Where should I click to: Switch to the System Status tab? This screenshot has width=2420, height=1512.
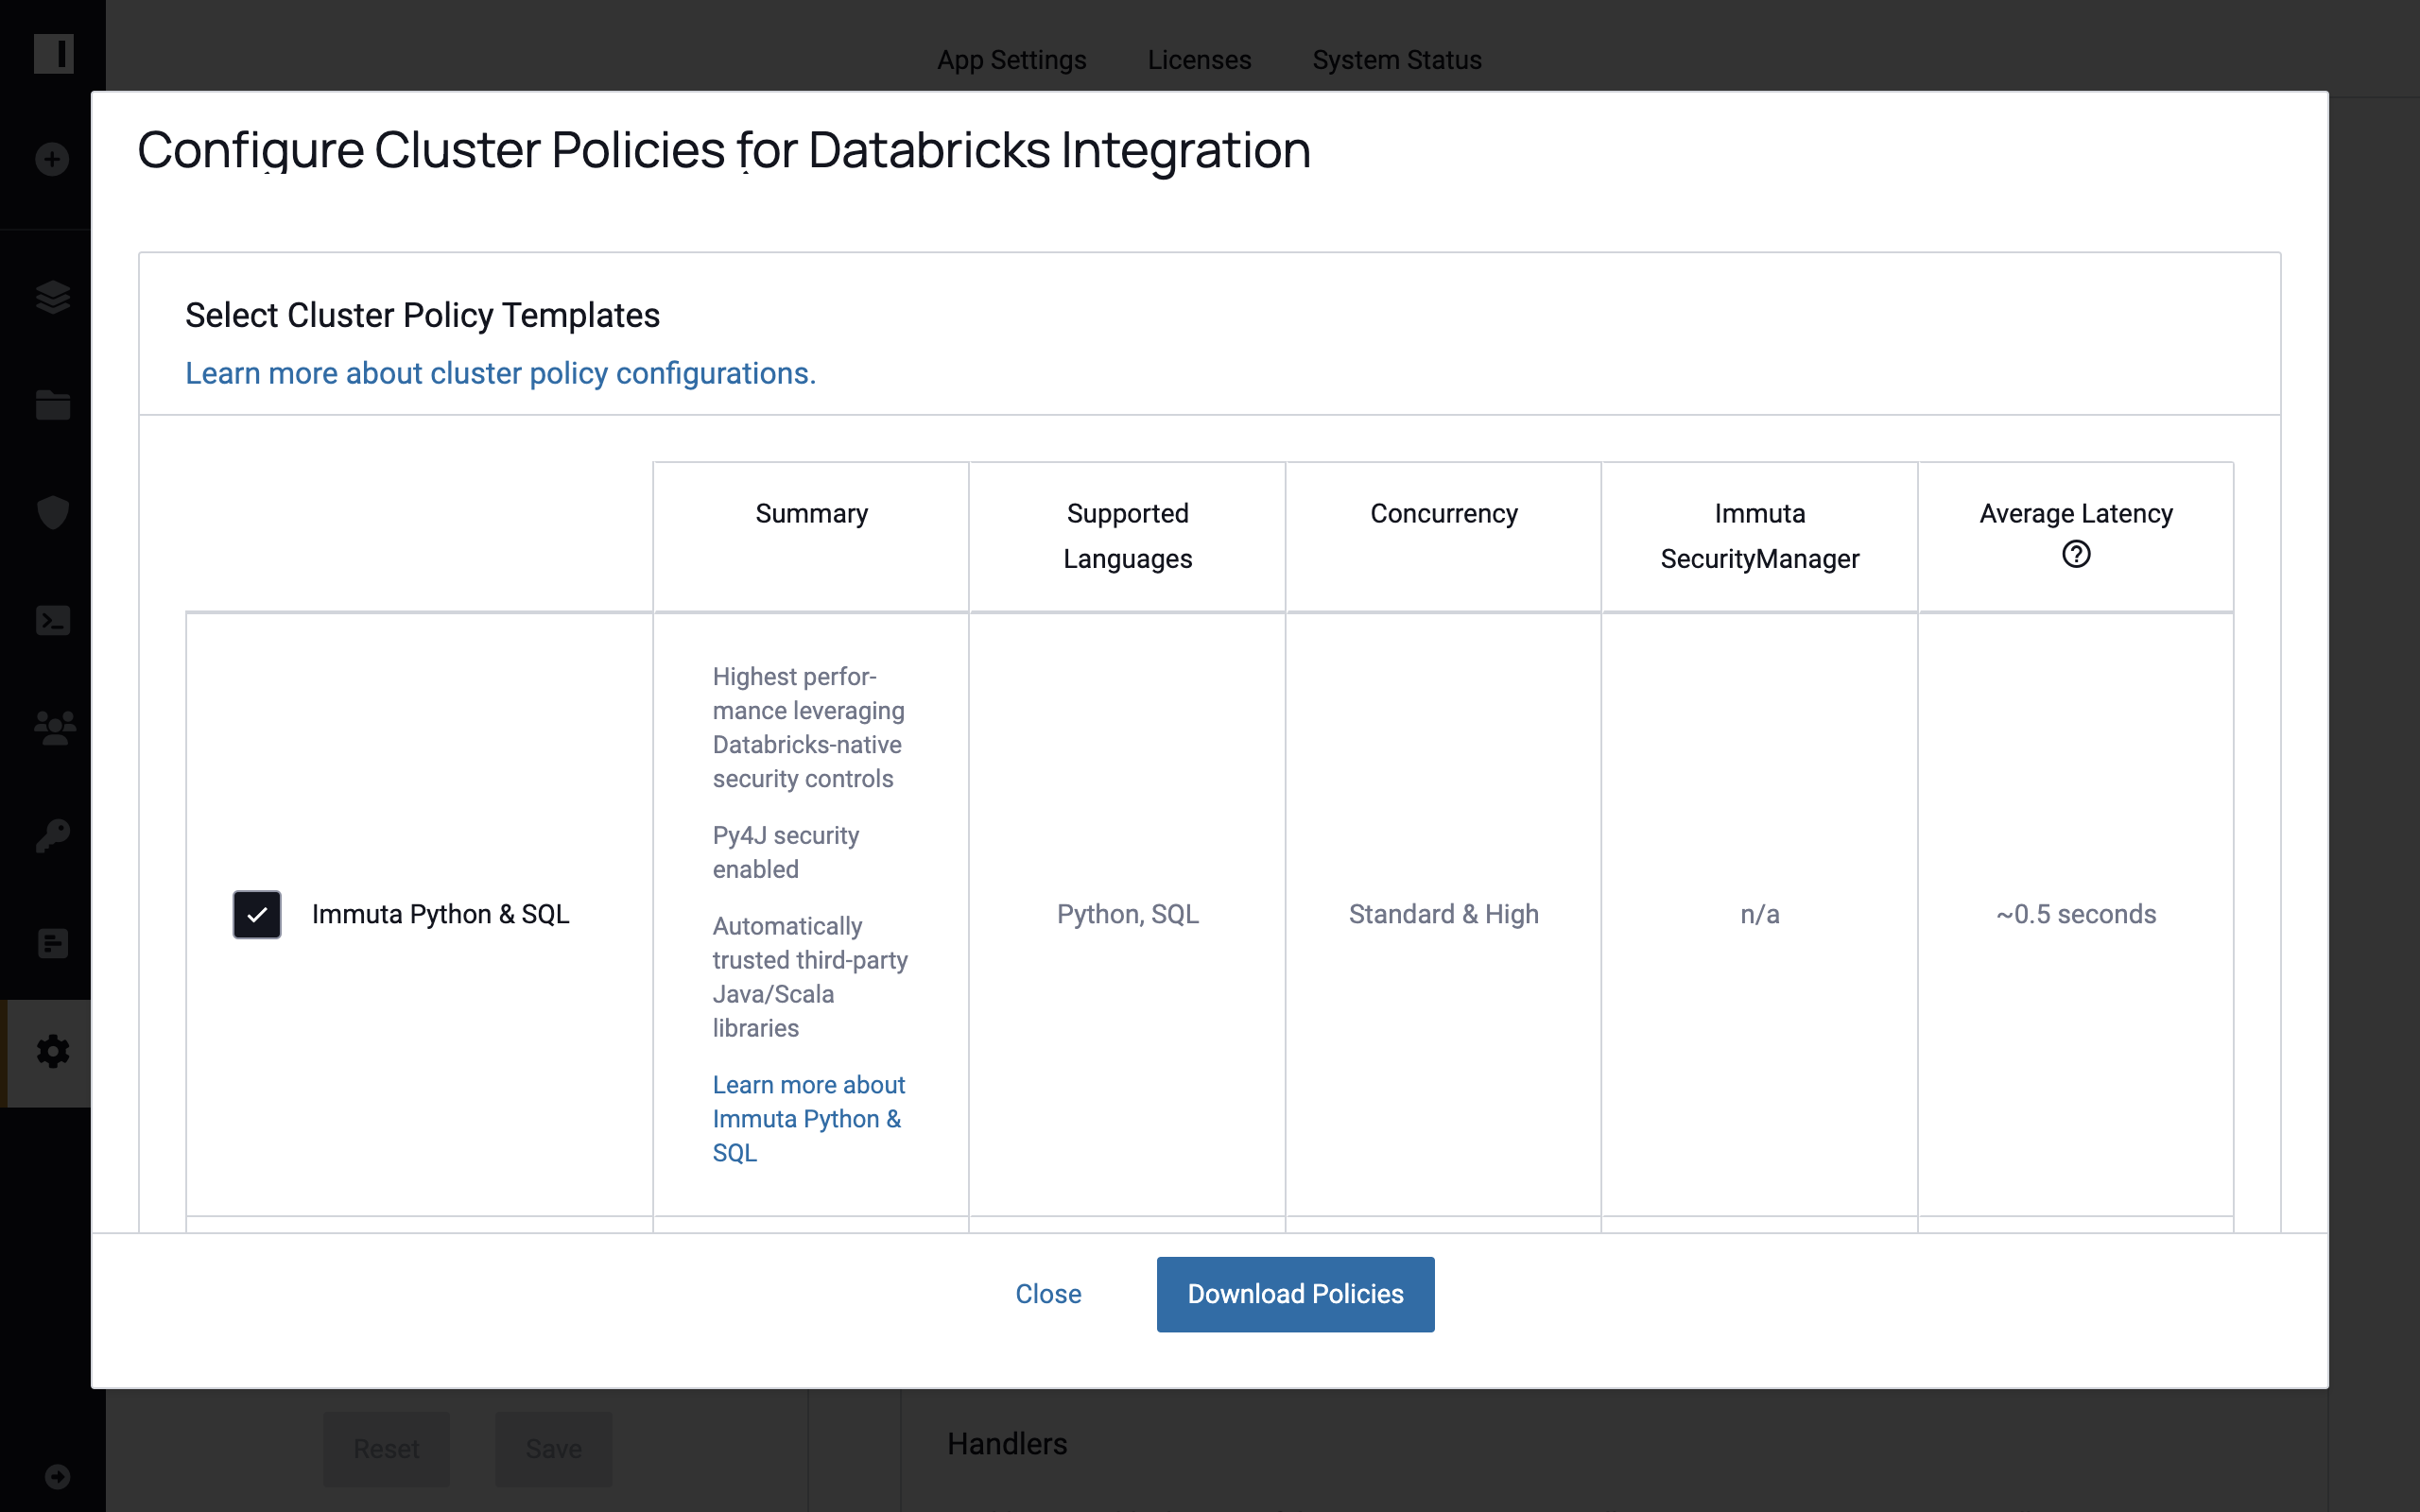coord(1396,60)
